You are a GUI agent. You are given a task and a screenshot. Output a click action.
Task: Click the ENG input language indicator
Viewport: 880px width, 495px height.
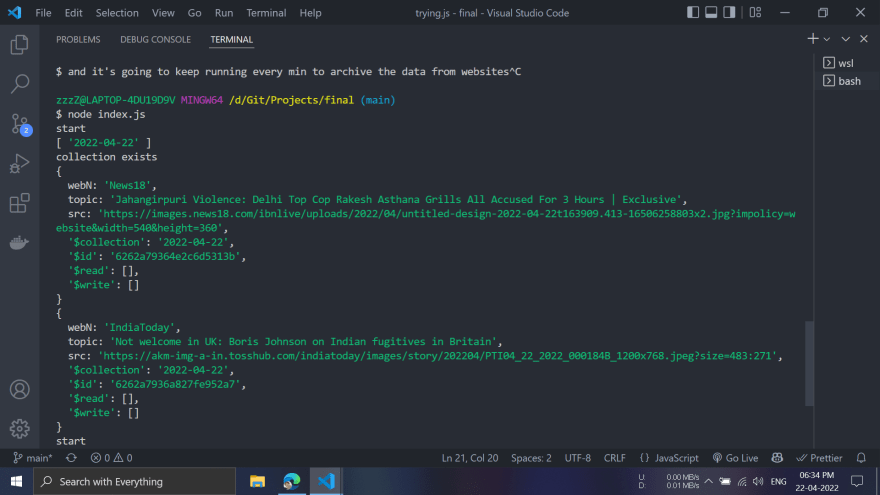click(778, 482)
